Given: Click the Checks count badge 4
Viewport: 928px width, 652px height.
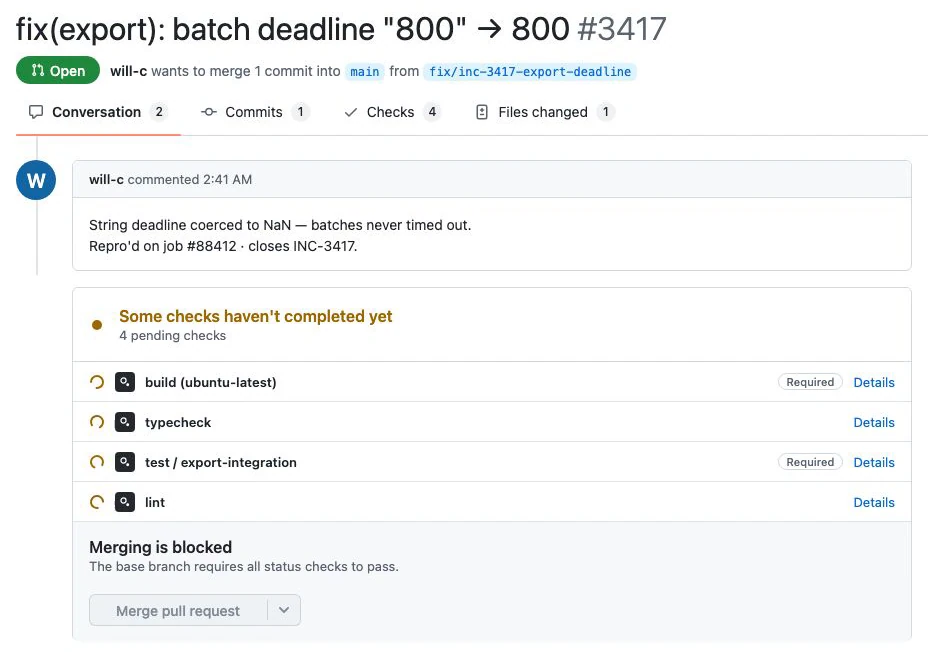Looking at the screenshot, I should 432,112.
